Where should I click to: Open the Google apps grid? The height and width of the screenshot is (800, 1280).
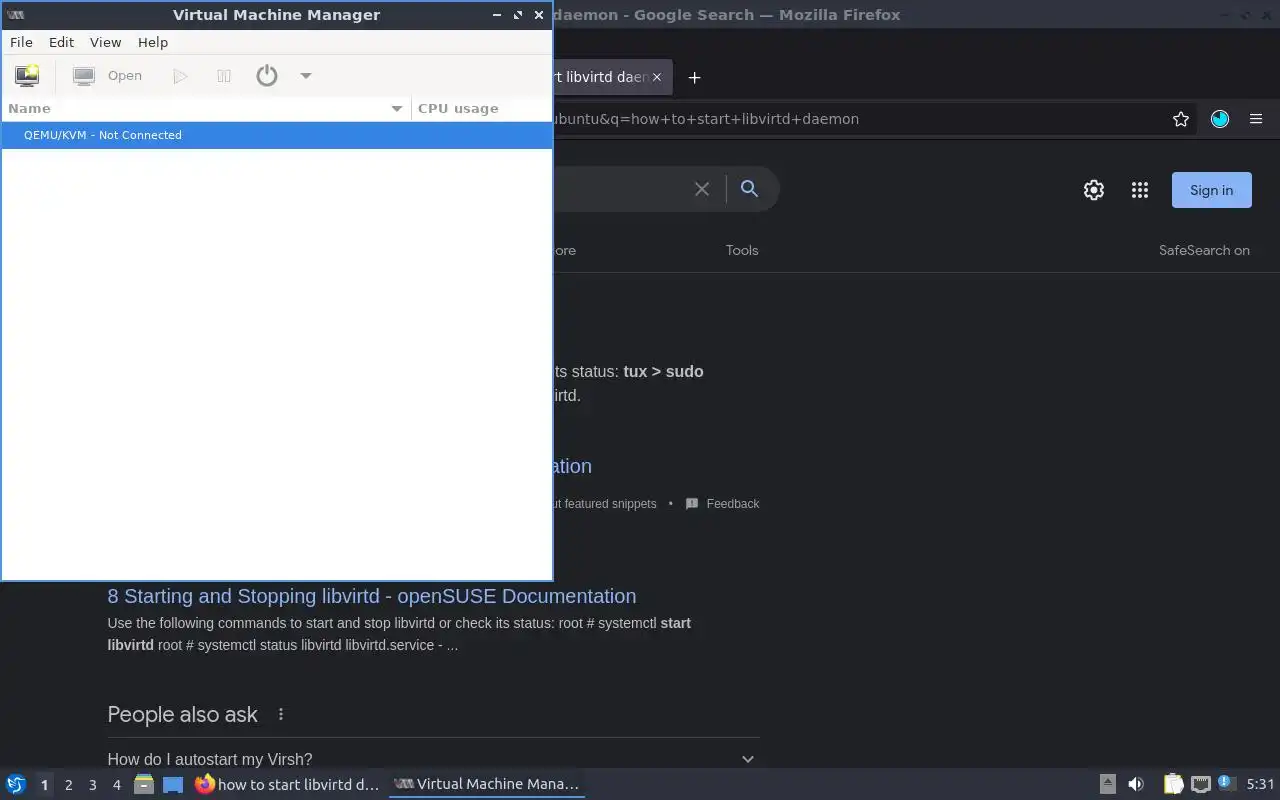coord(1140,190)
